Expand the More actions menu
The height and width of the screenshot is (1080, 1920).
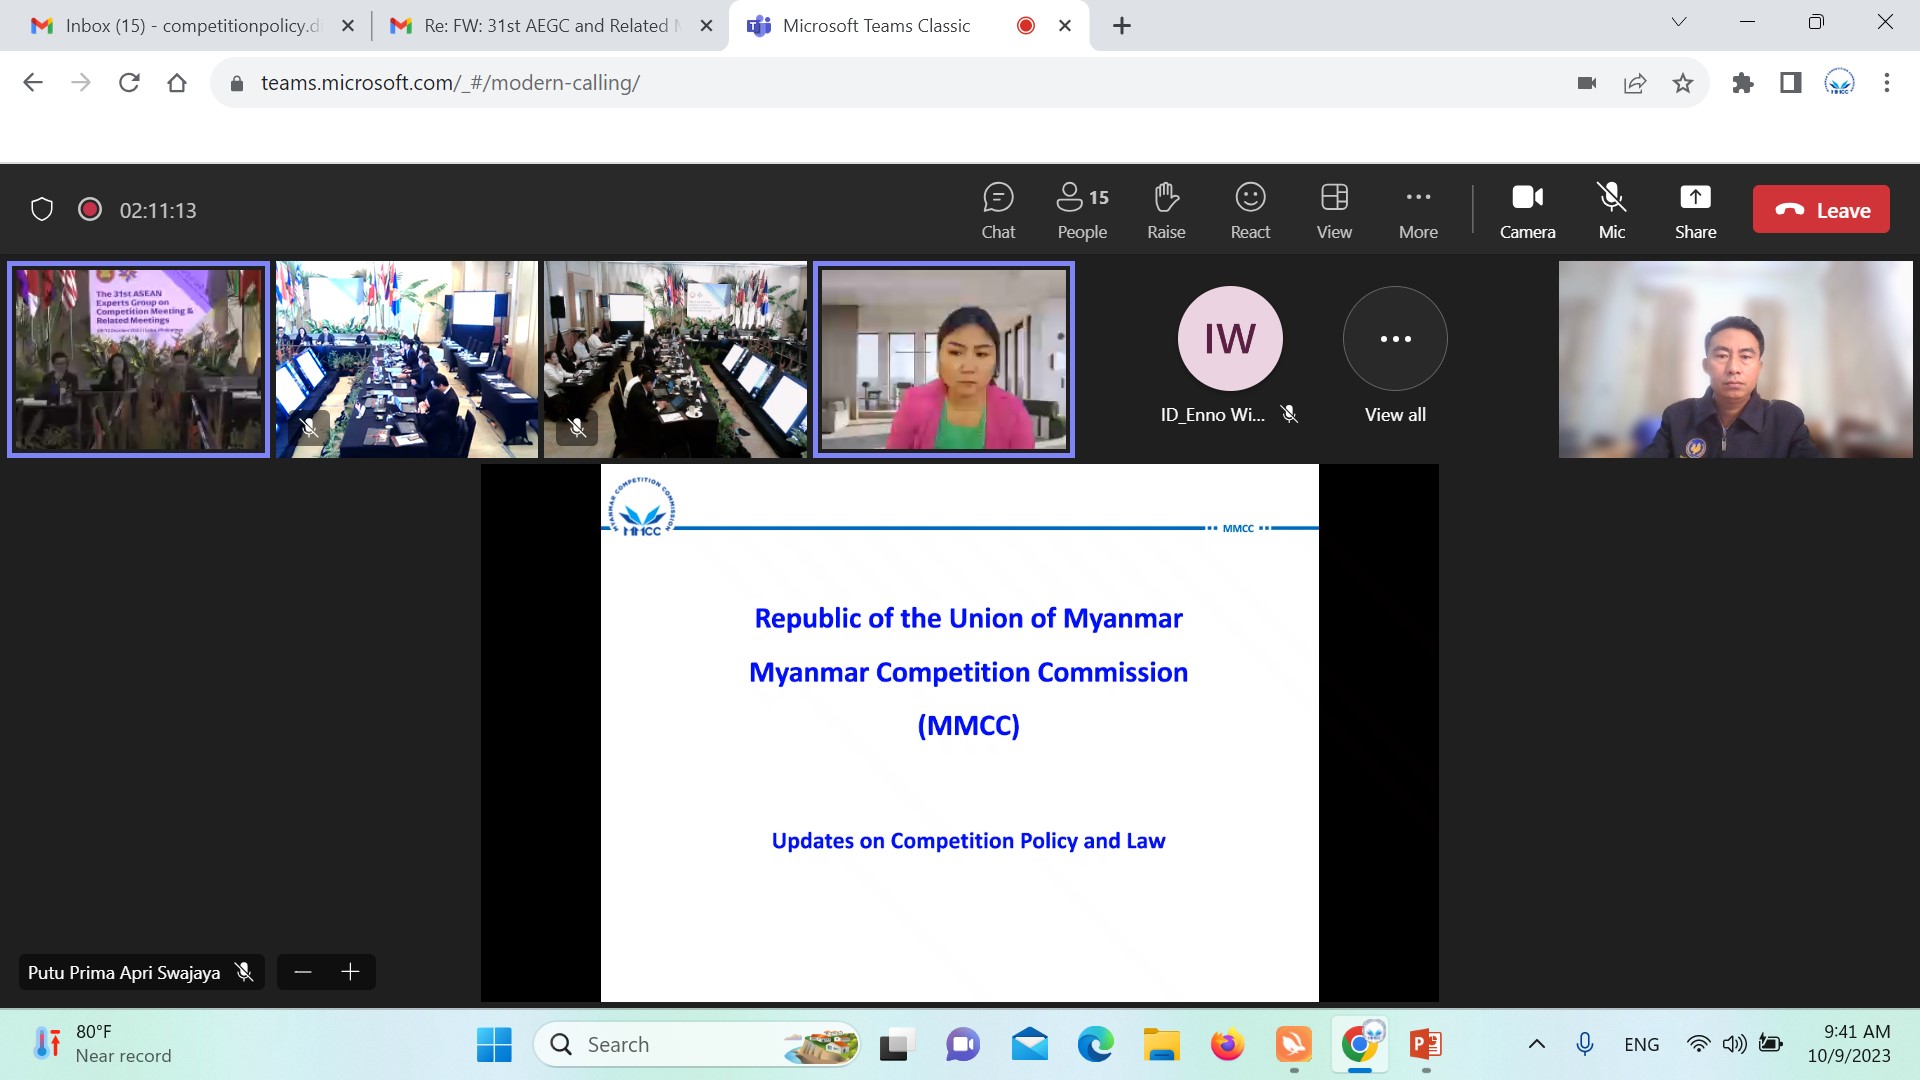click(1418, 210)
